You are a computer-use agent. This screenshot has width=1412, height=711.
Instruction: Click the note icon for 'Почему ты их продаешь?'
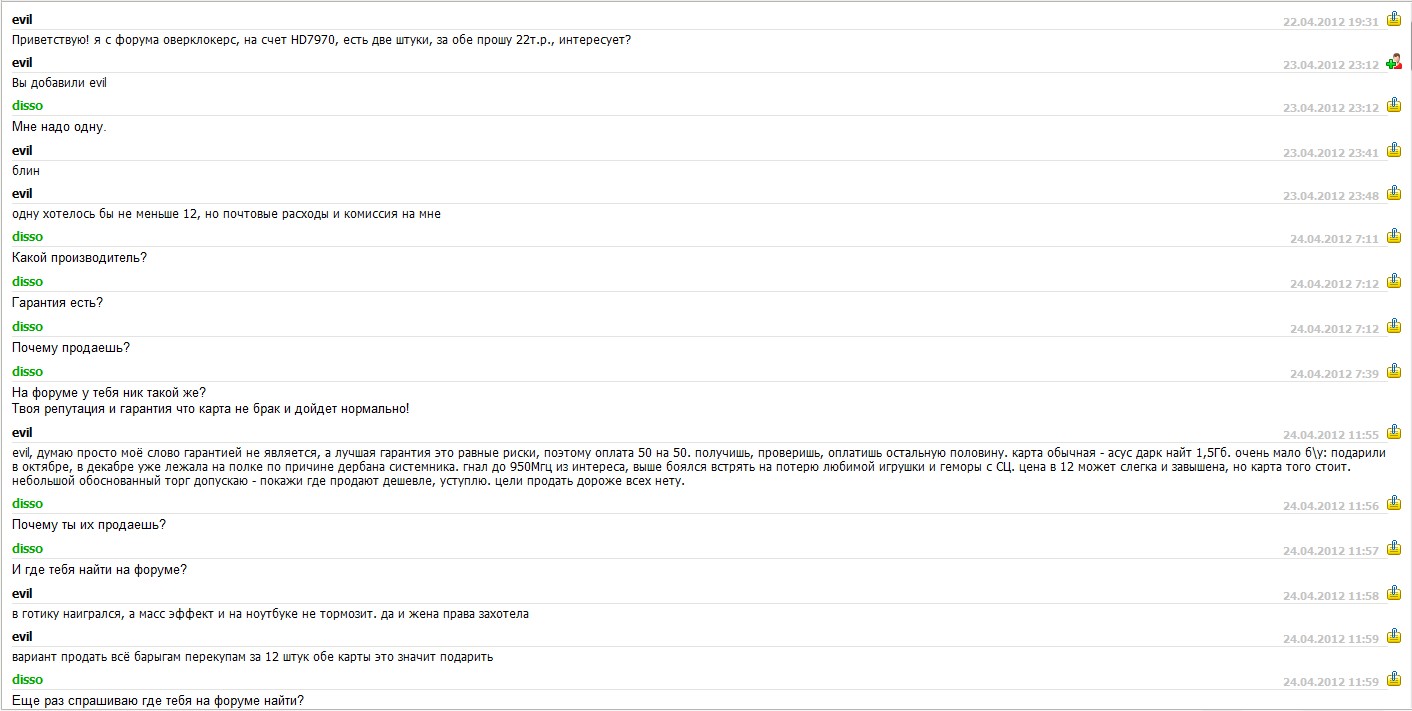click(1394, 504)
